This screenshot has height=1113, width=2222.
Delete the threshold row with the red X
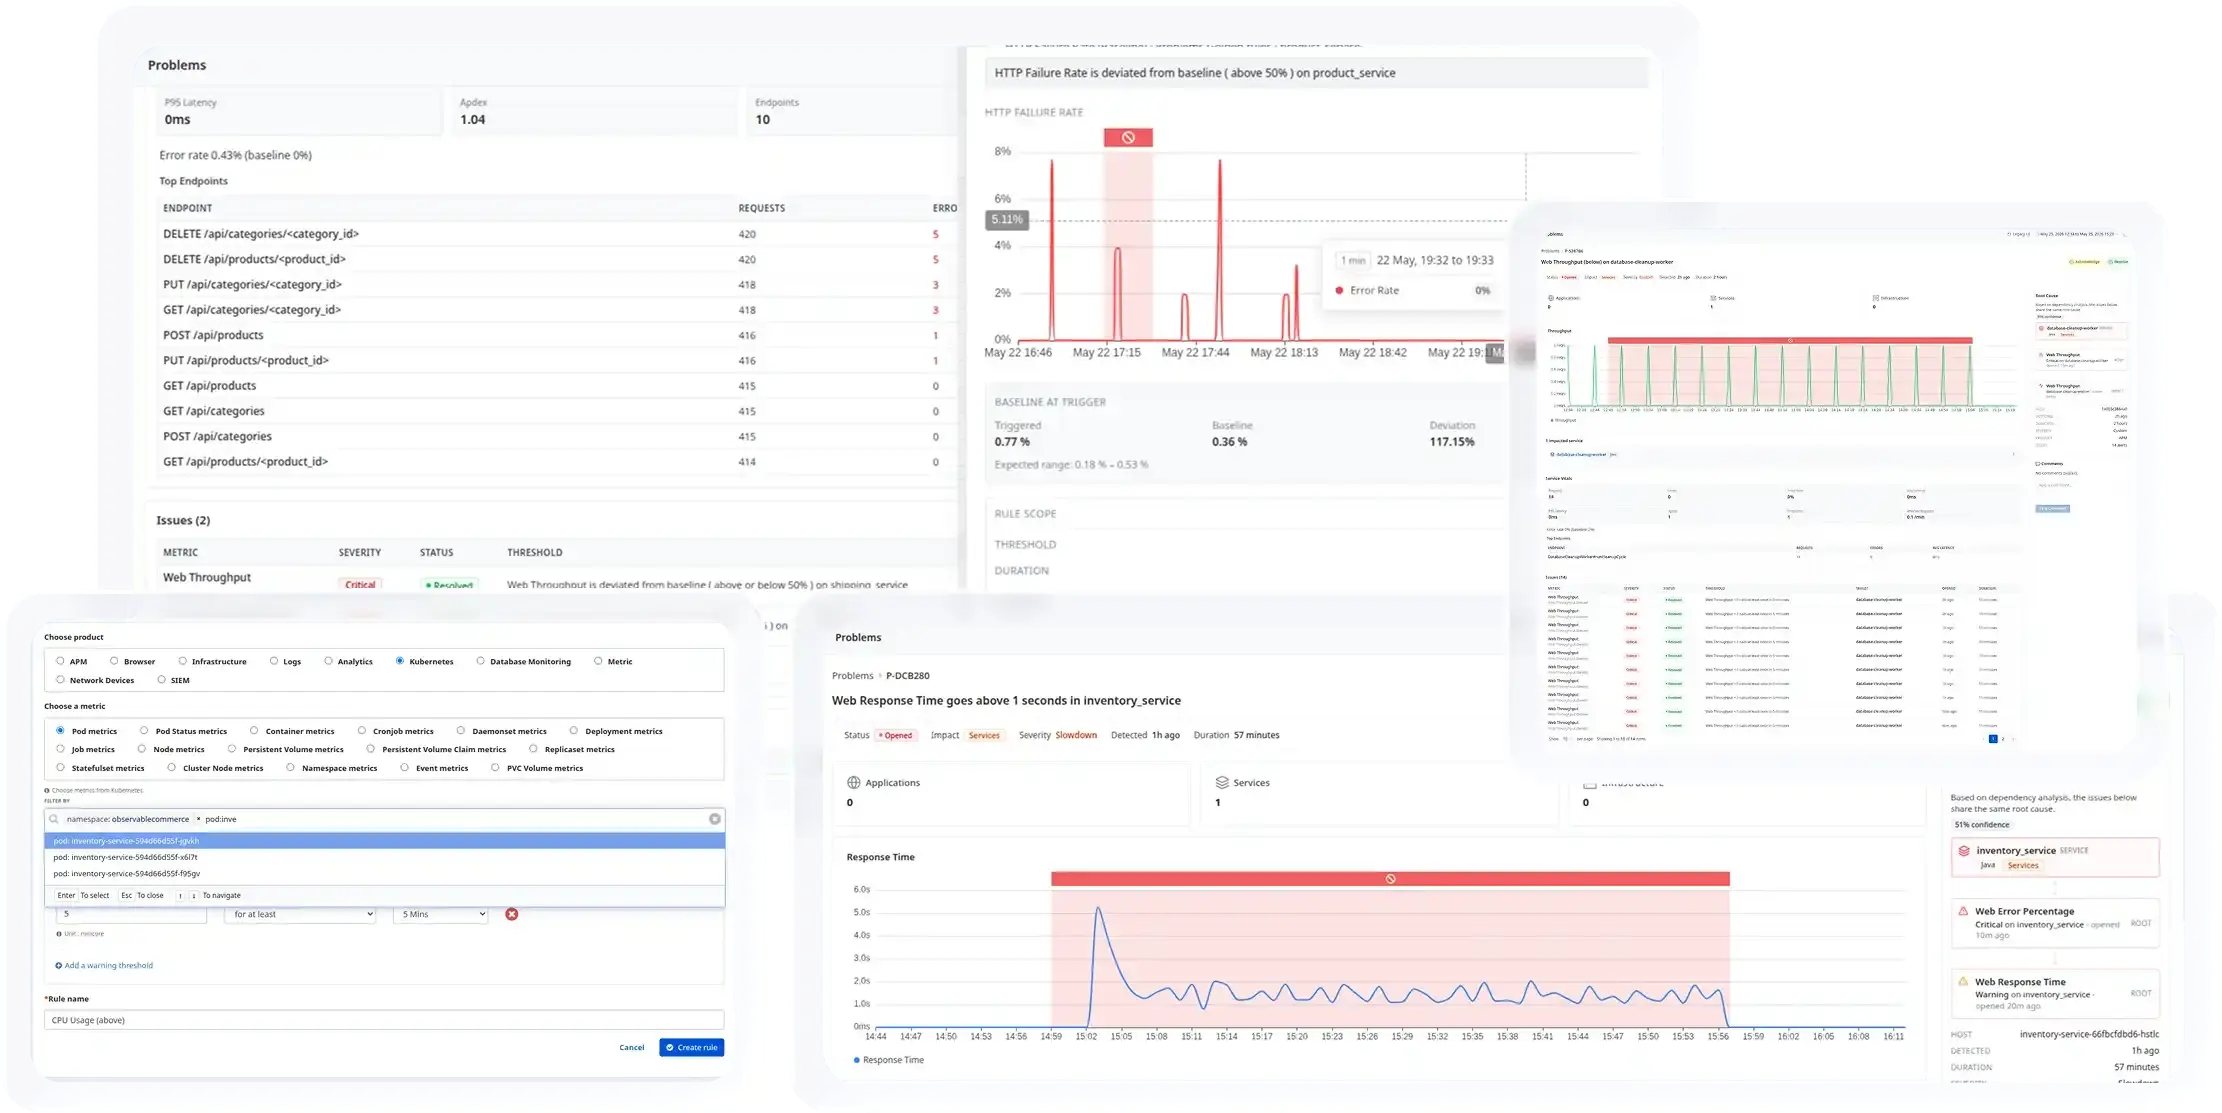click(511, 914)
